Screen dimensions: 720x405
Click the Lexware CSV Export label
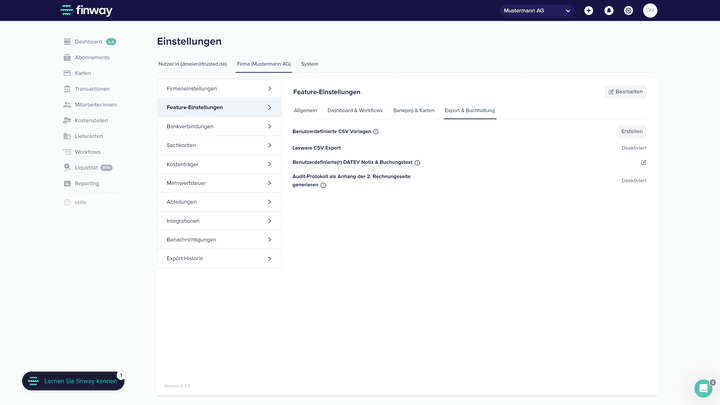(x=316, y=148)
